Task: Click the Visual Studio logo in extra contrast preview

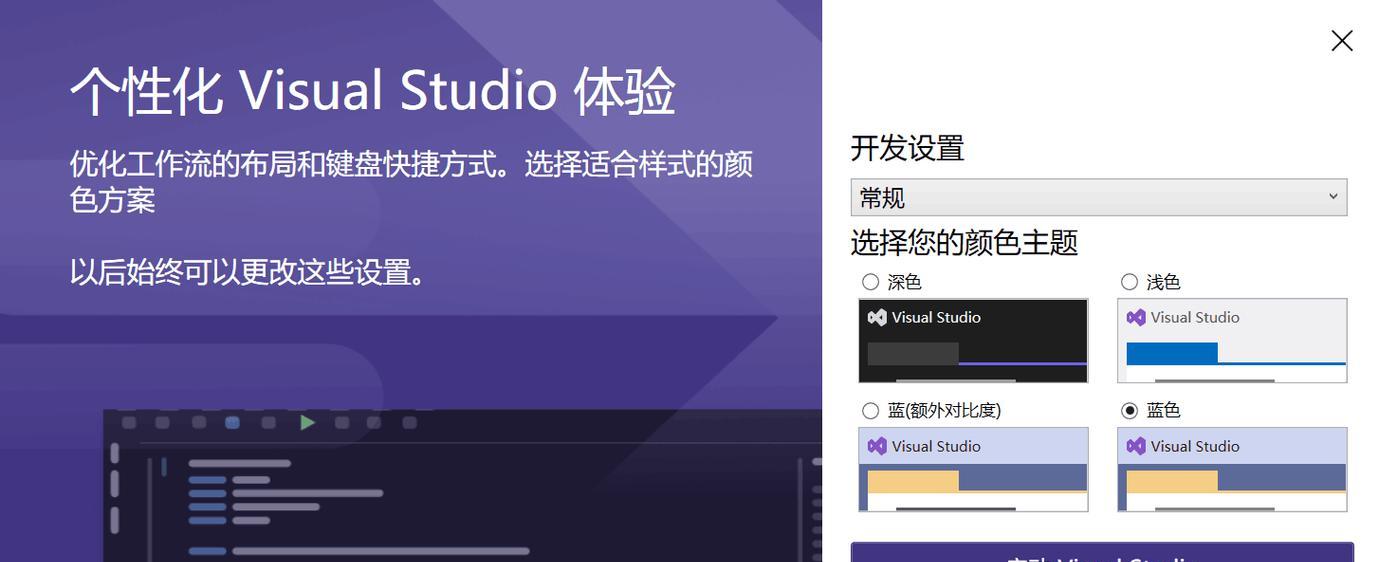Action: (x=877, y=446)
